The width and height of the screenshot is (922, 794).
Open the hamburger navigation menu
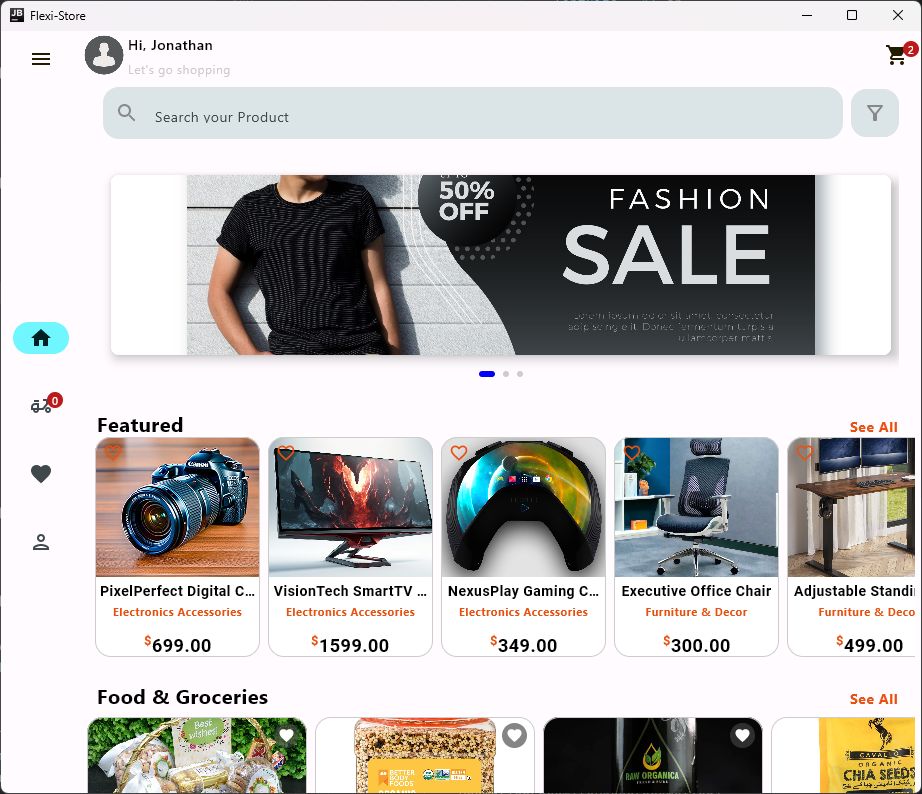(x=41, y=59)
